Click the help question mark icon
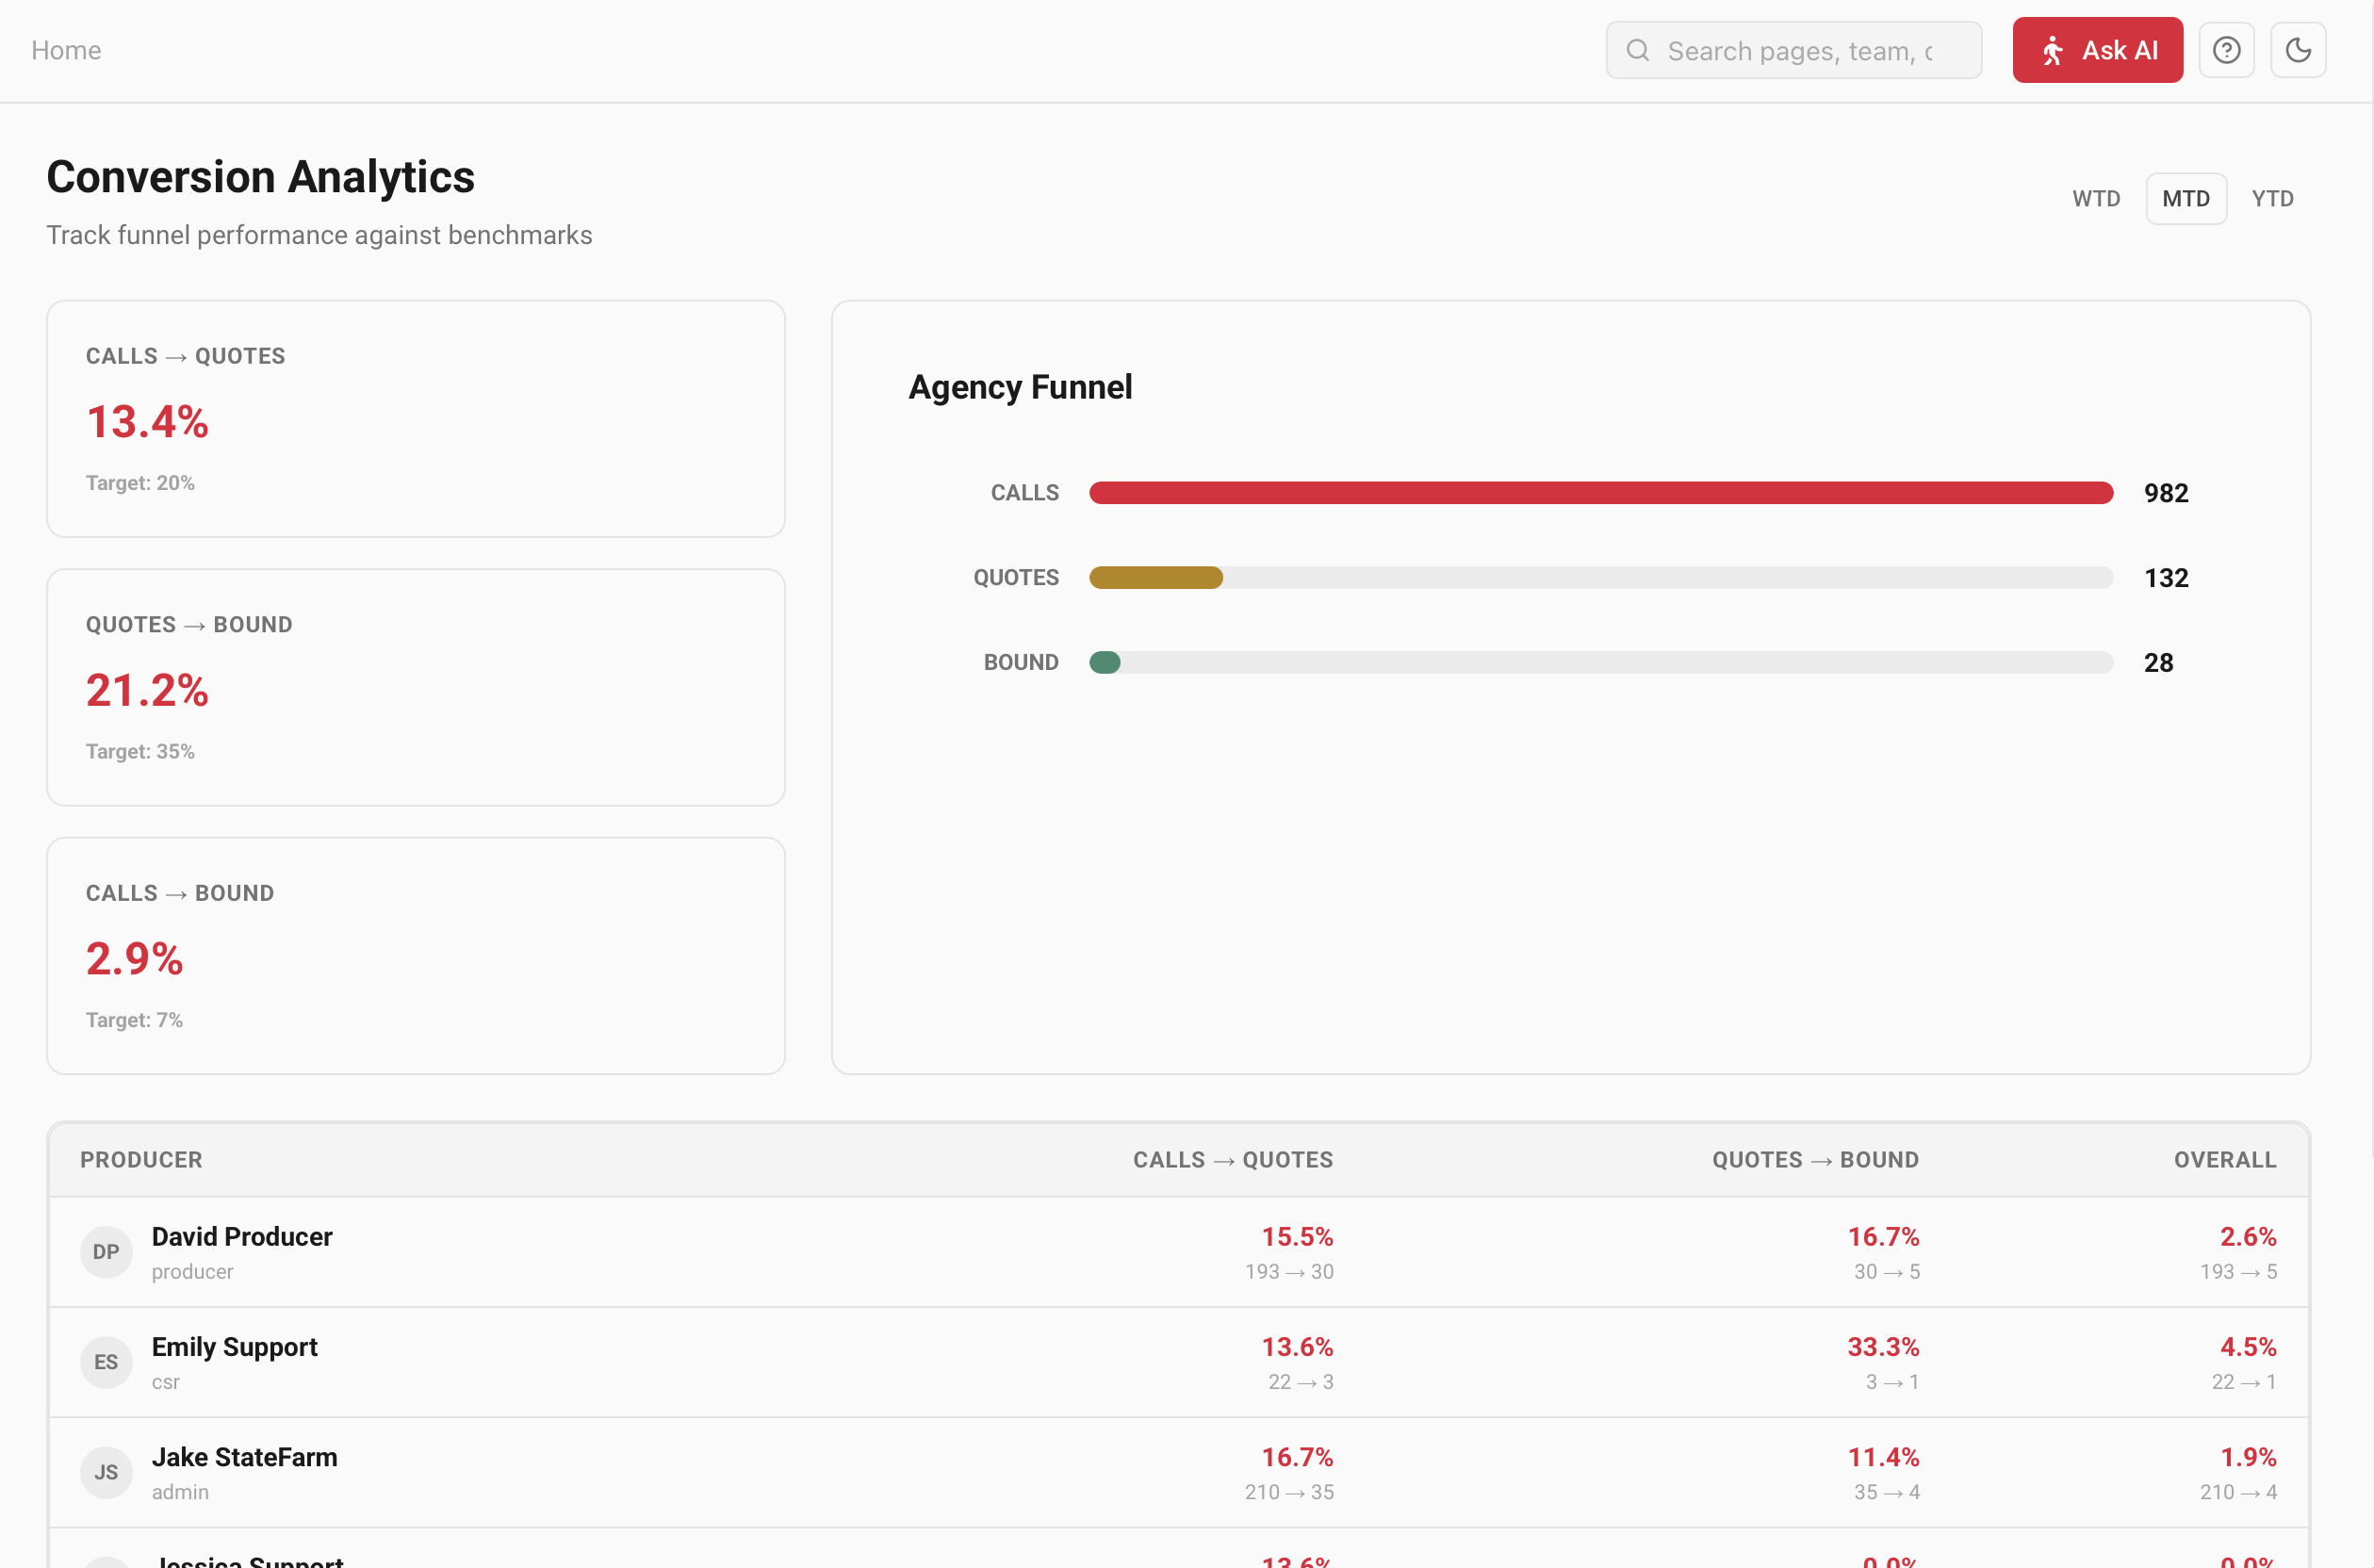This screenshot has height=1568, width=2374. pos(2226,50)
